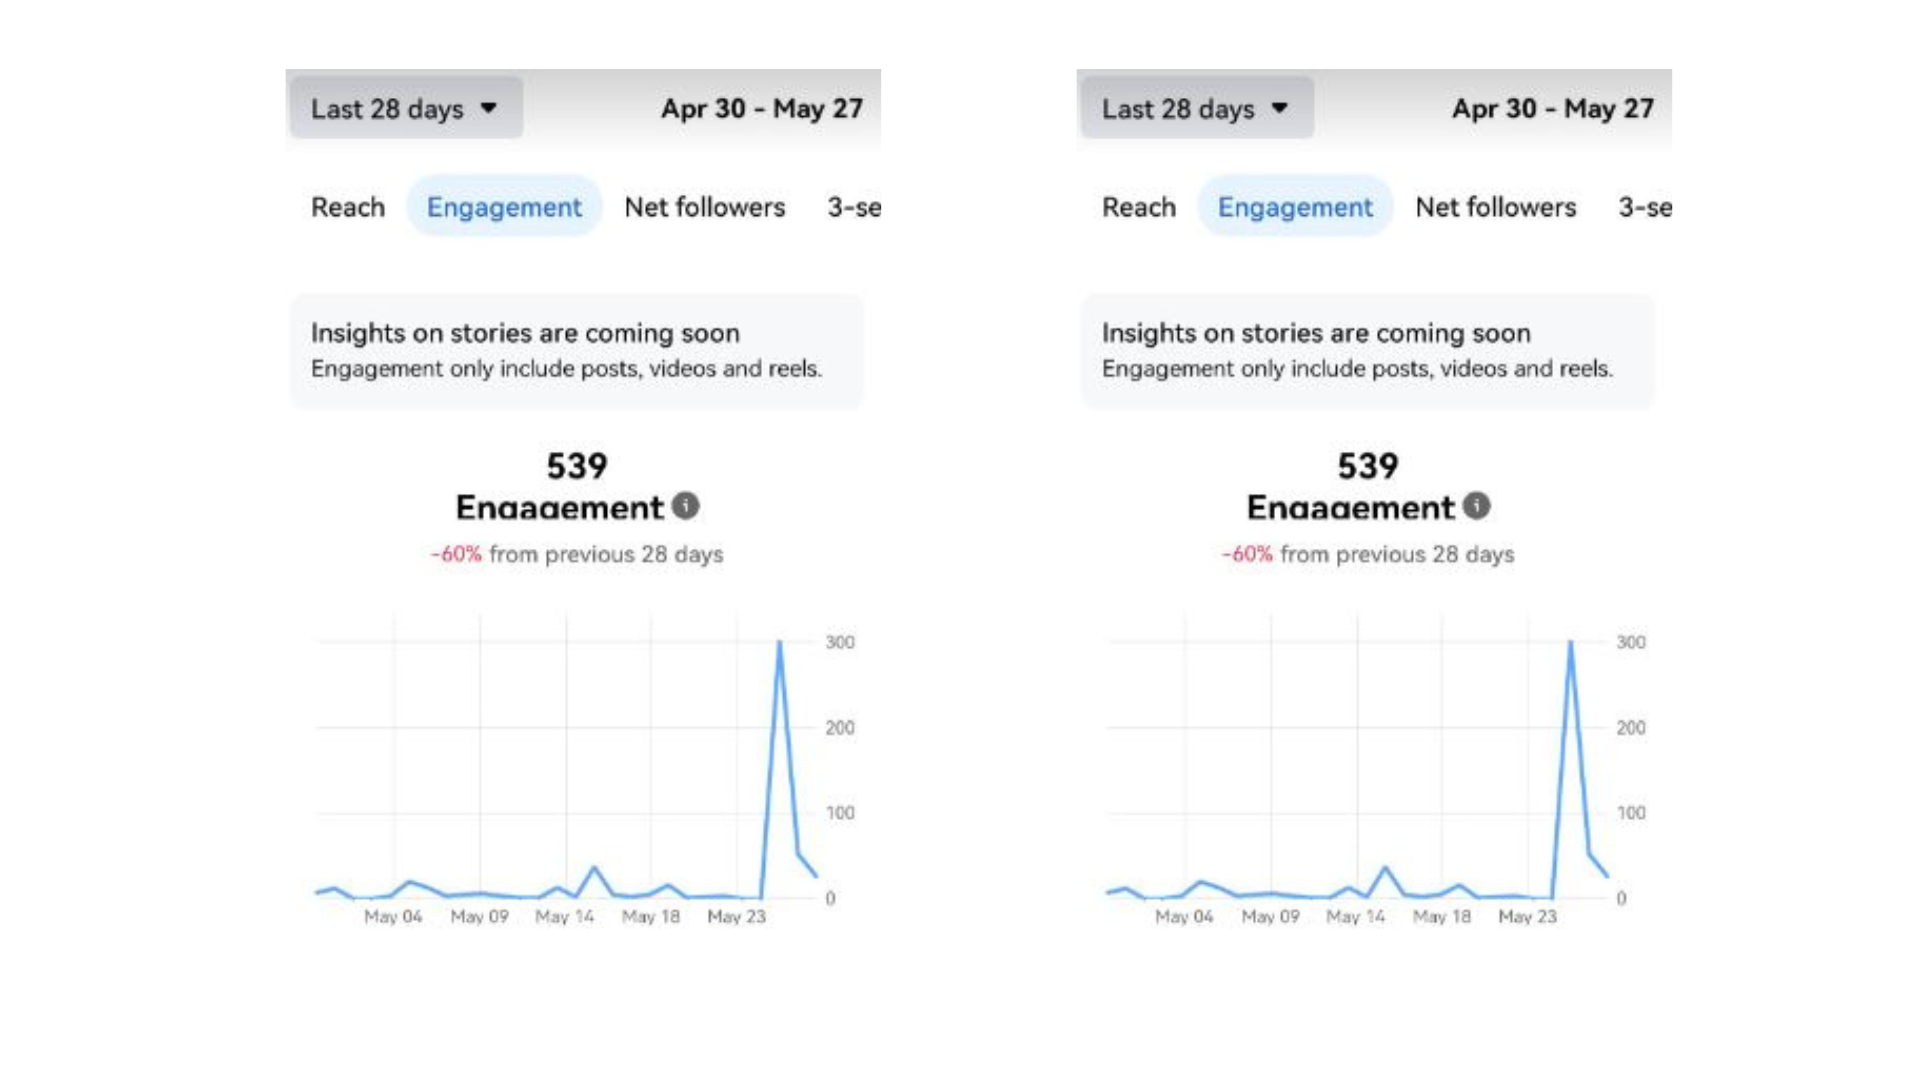Select the cut-off 3-se tab in left panel
Screen dimensions: 1920x1080
click(854, 207)
